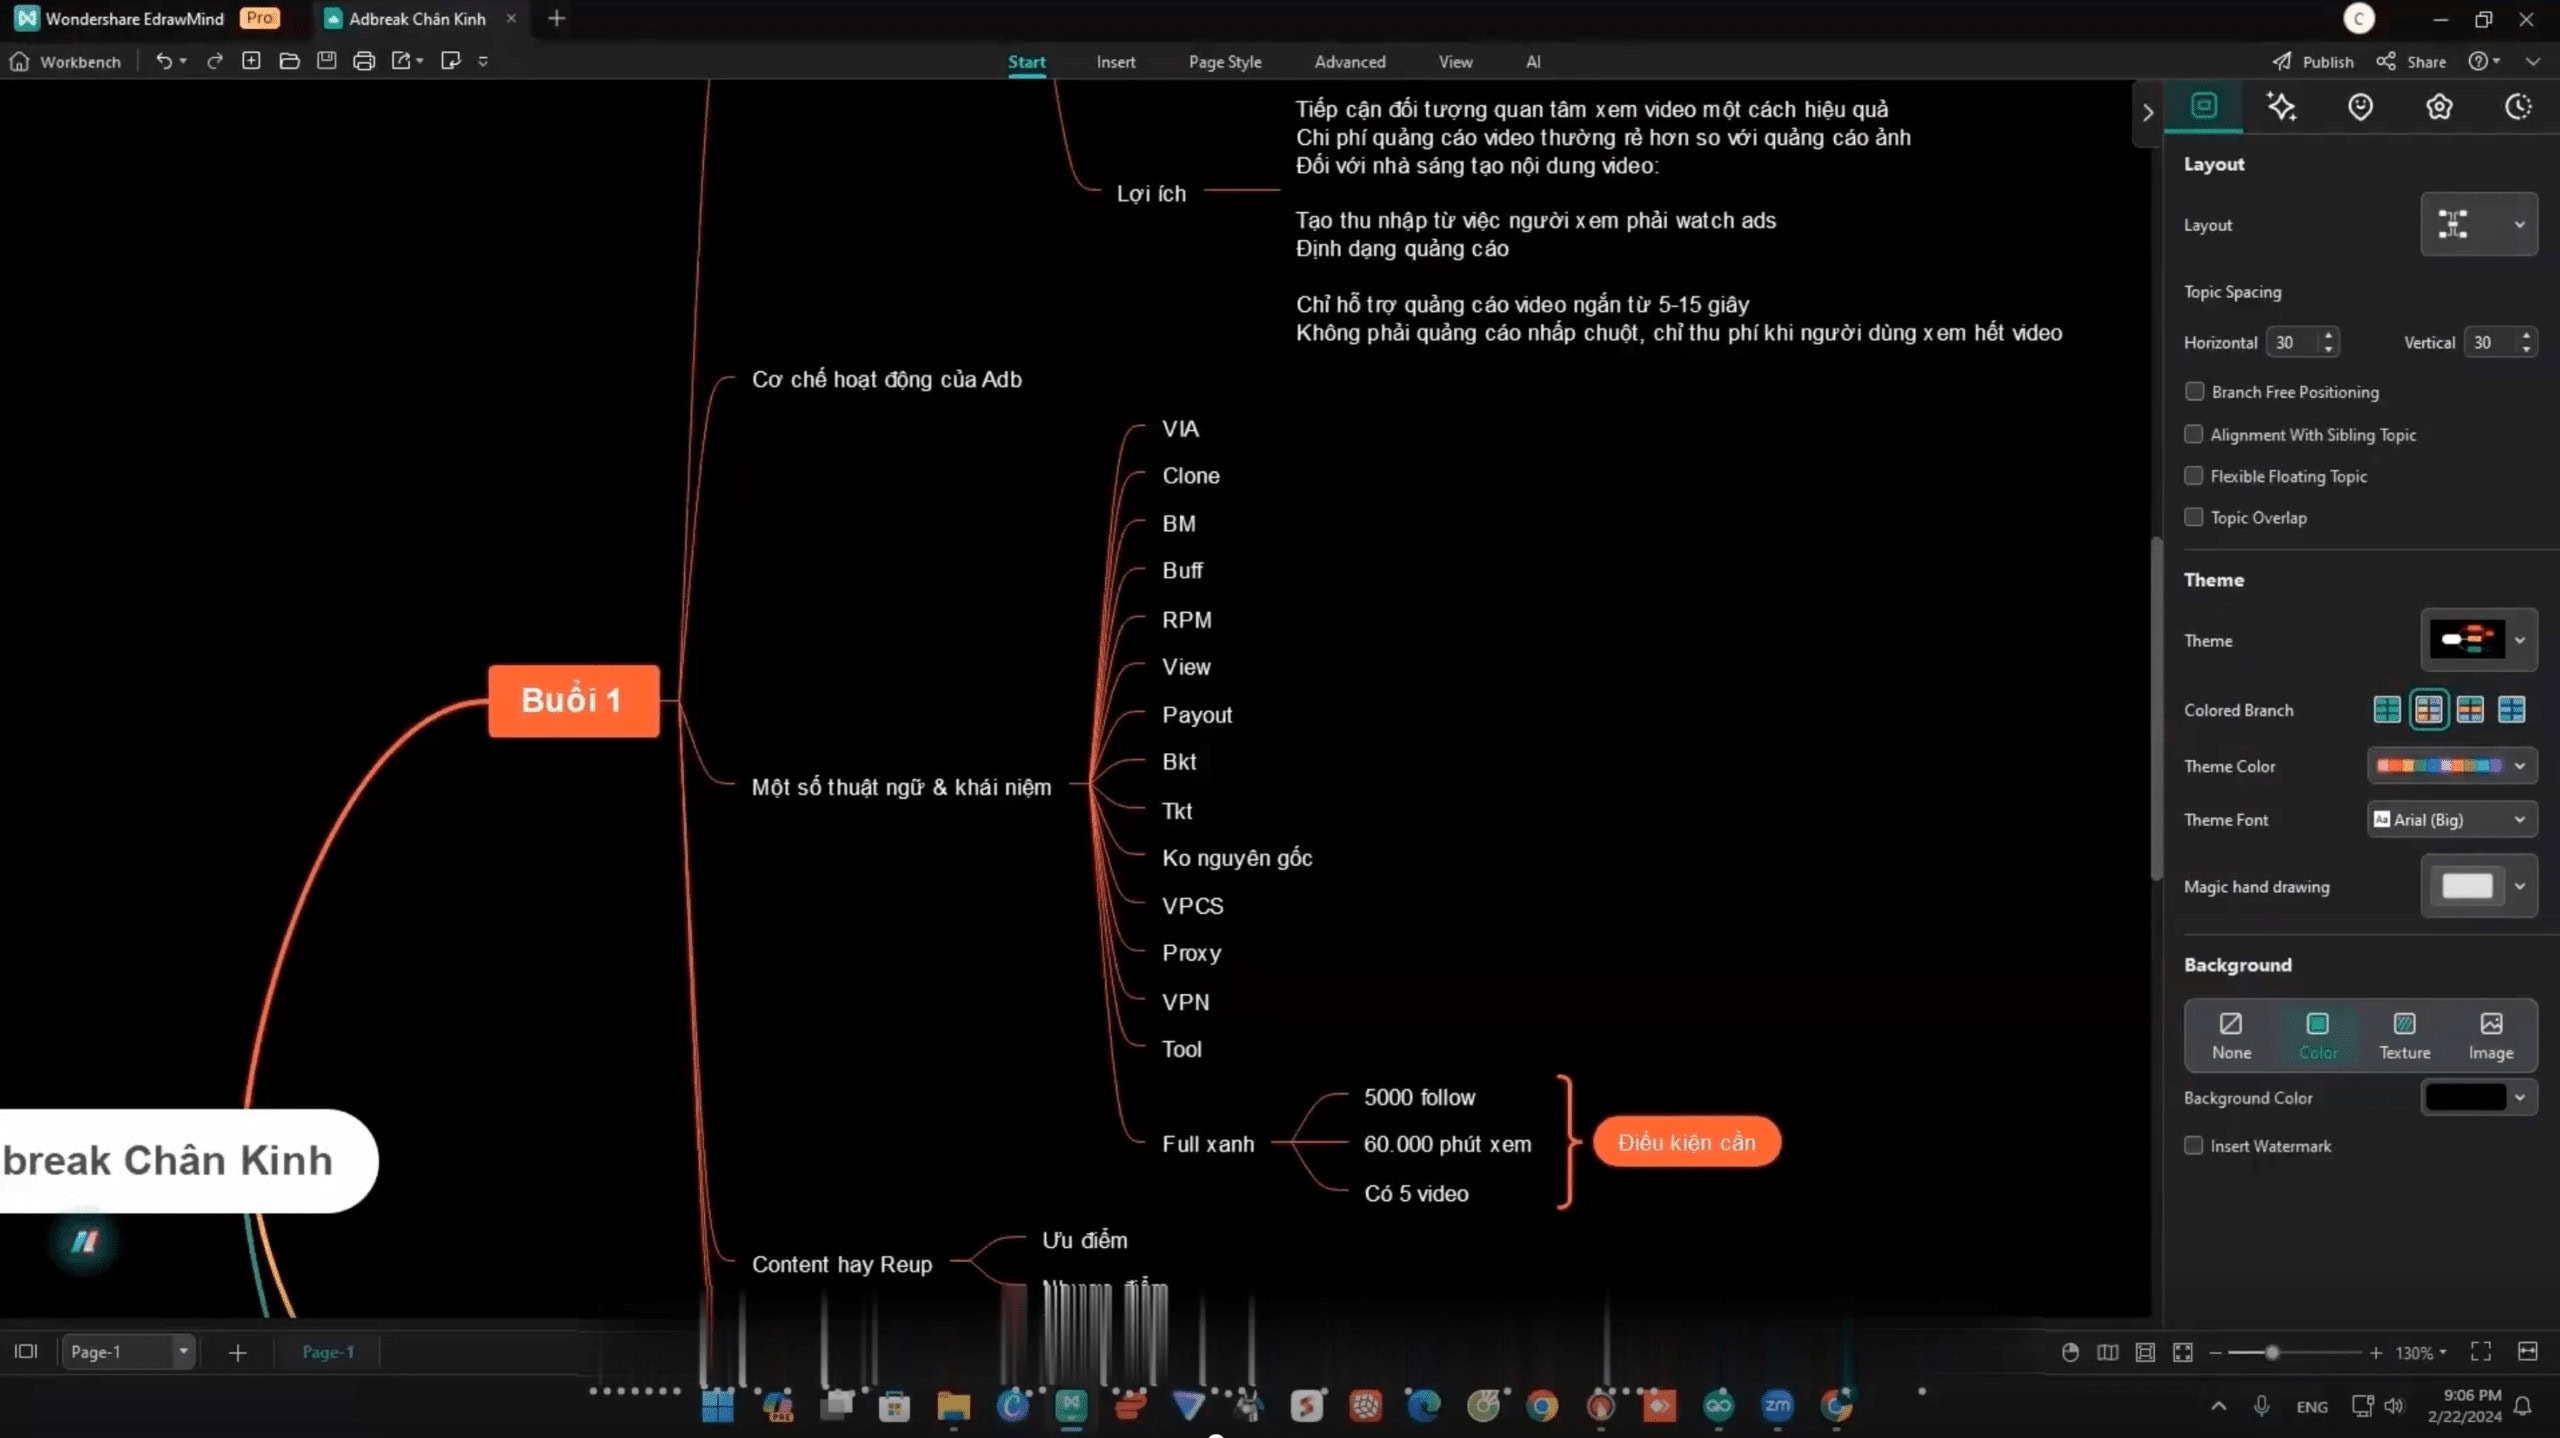Add a new page with the plus button
The image size is (2560, 1438).
click(237, 1353)
